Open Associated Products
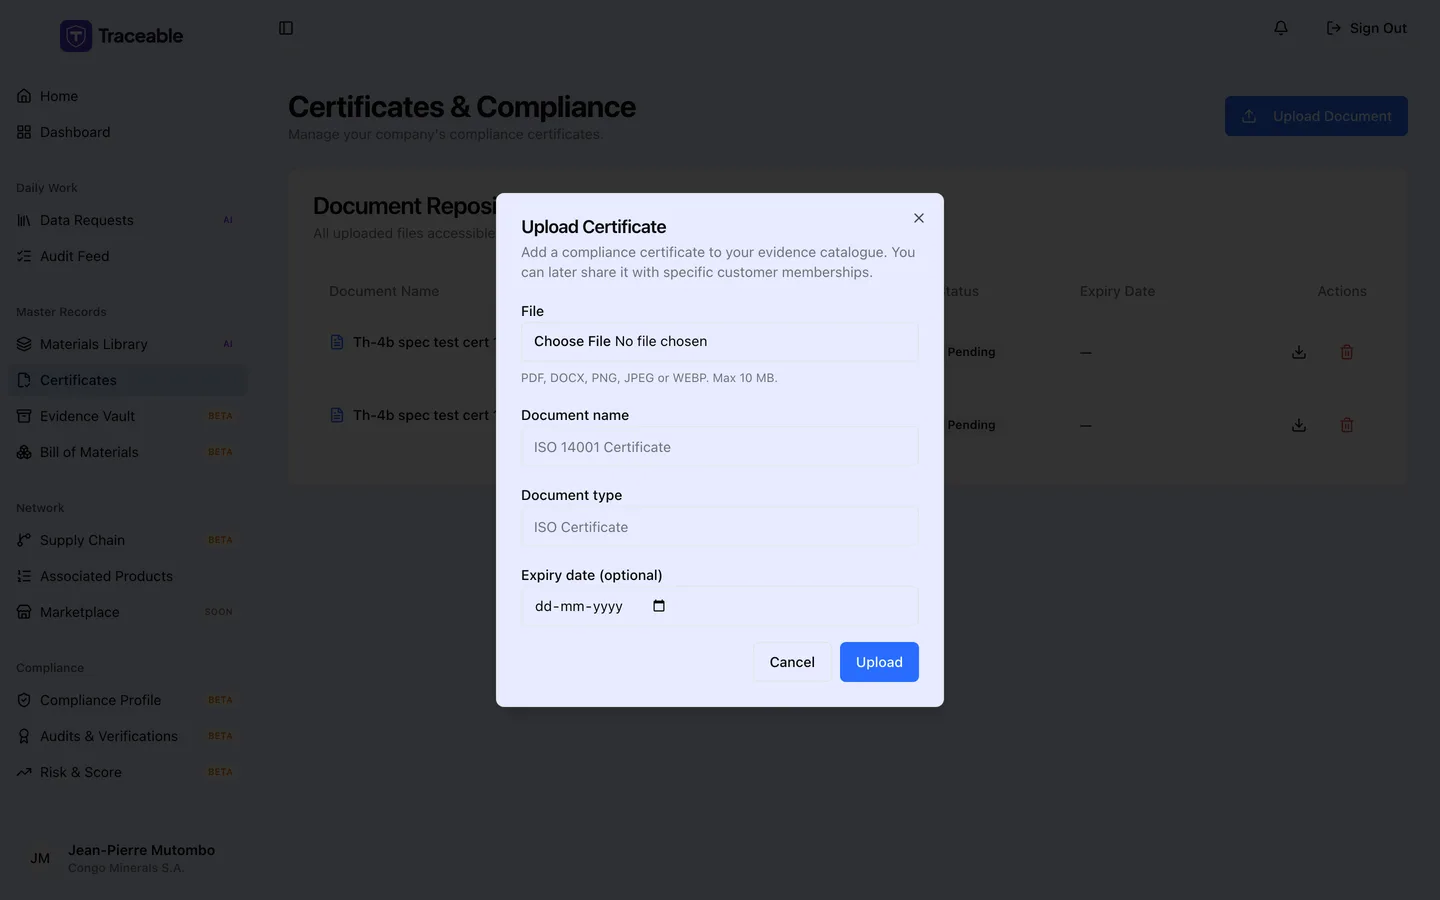This screenshot has width=1440, height=900. coord(127,576)
